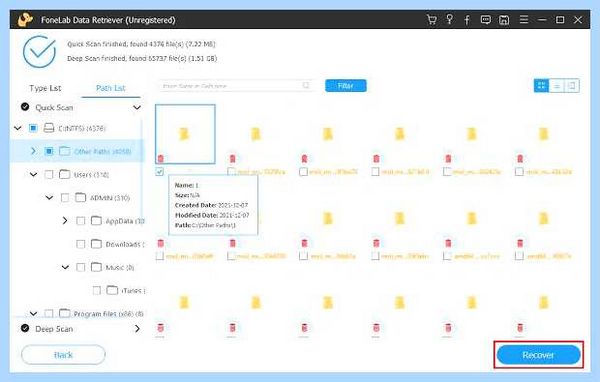
Task: Click 'Quick Scan finished' status text
Action: click(x=141, y=44)
